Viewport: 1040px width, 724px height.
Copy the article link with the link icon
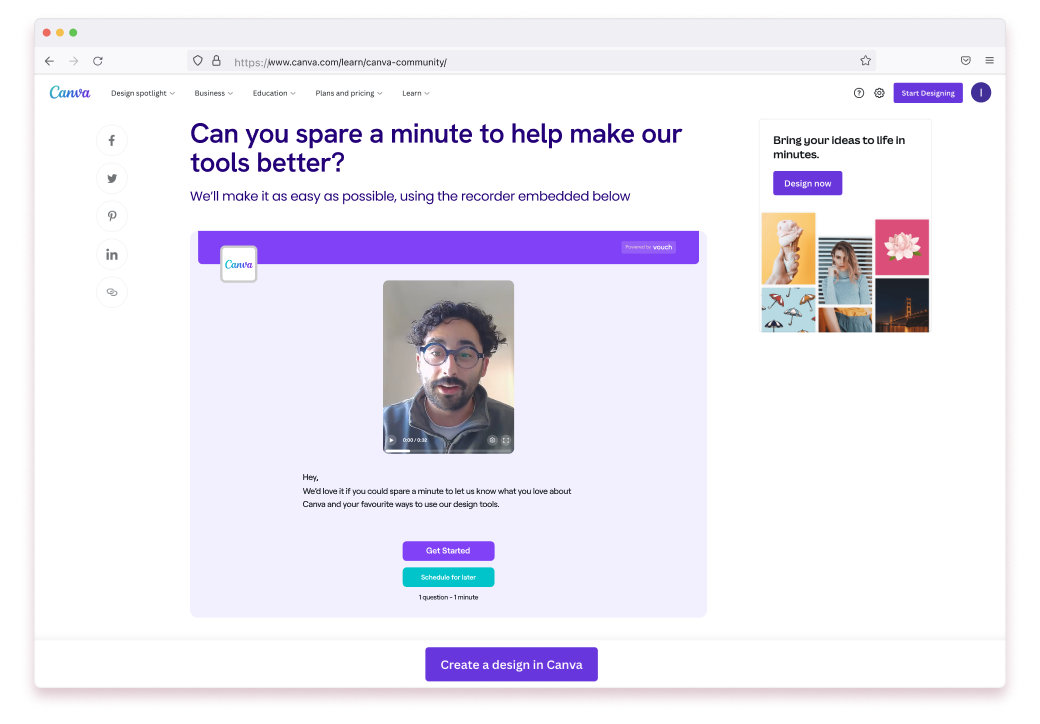coord(112,292)
